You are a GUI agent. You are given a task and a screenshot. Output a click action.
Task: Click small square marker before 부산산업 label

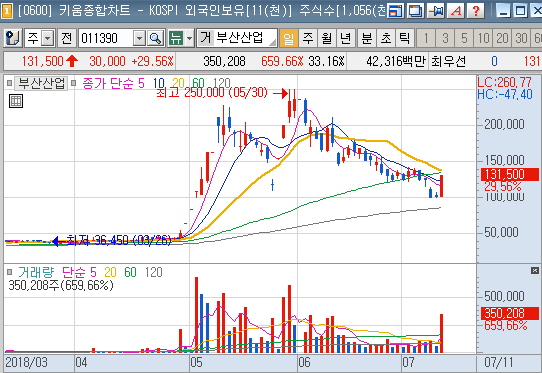pyautogui.click(x=9, y=83)
